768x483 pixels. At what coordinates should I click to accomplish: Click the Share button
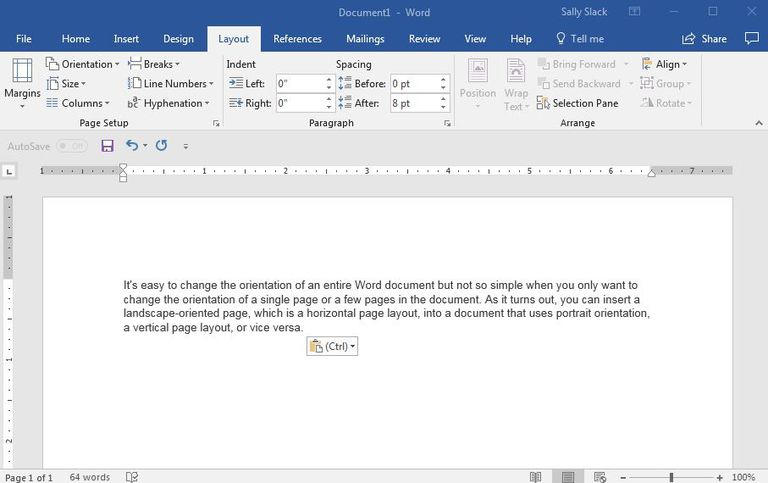point(704,39)
